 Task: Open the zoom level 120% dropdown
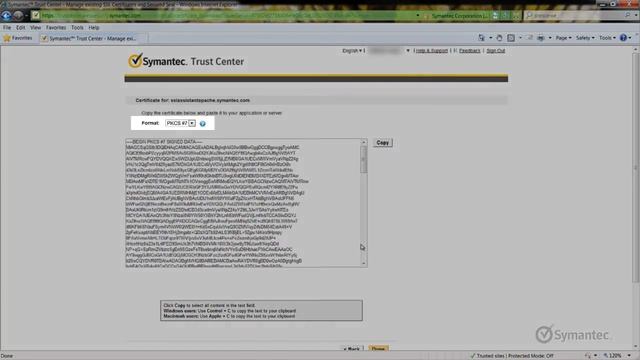click(x=629, y=356)
